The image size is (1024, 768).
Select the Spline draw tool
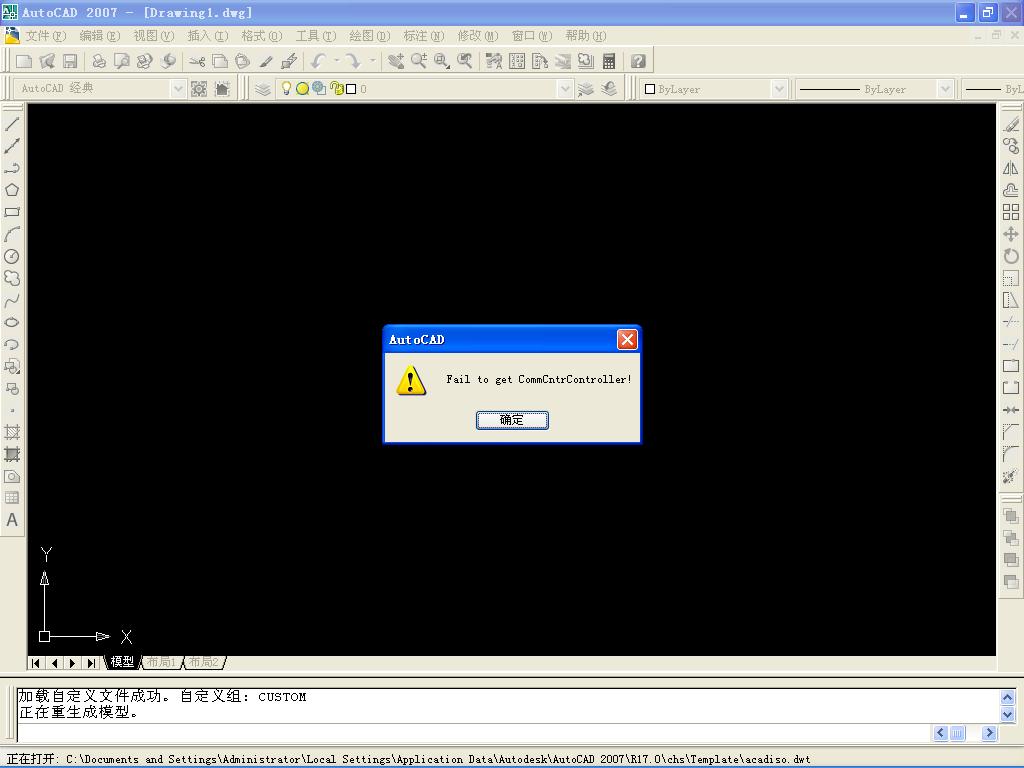click(x=12, y=300)
